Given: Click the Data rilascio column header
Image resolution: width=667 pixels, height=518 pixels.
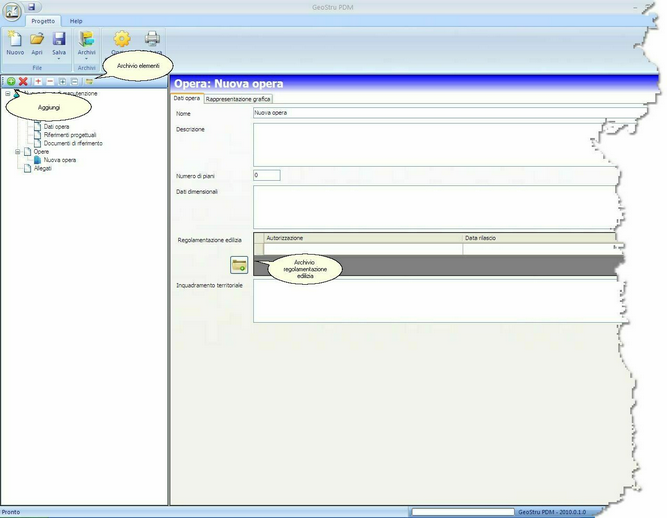Looking at the screenshot, I should (539, 238).
